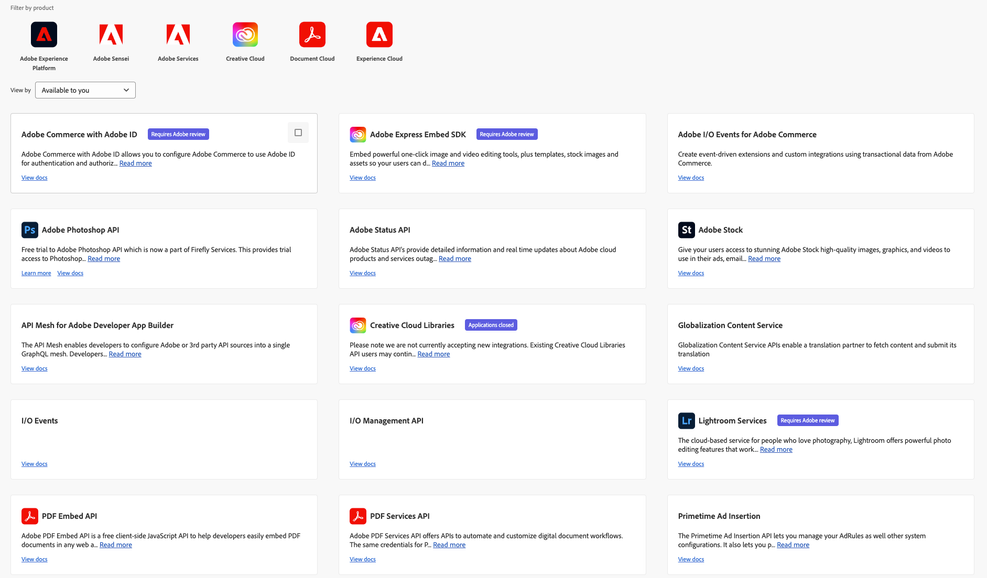This screenshot has width=987, height=578.
Task: Read more about Primetime Ad Insertion
Action: (793, 545)
